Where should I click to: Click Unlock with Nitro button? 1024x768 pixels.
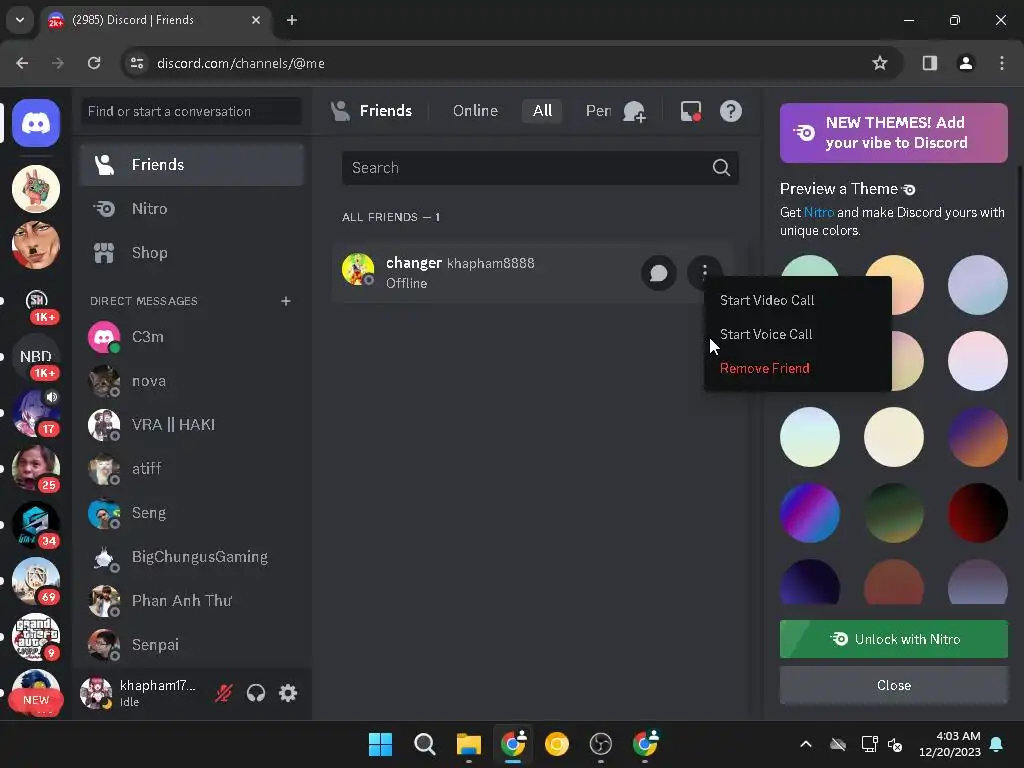tap(893, 639)
